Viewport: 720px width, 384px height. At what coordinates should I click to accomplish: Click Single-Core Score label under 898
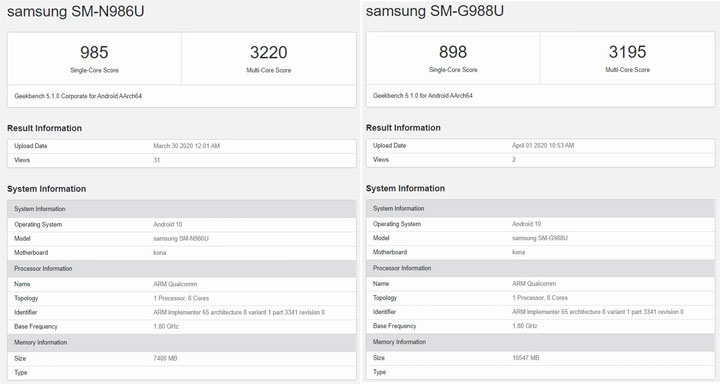click(453, 70)
